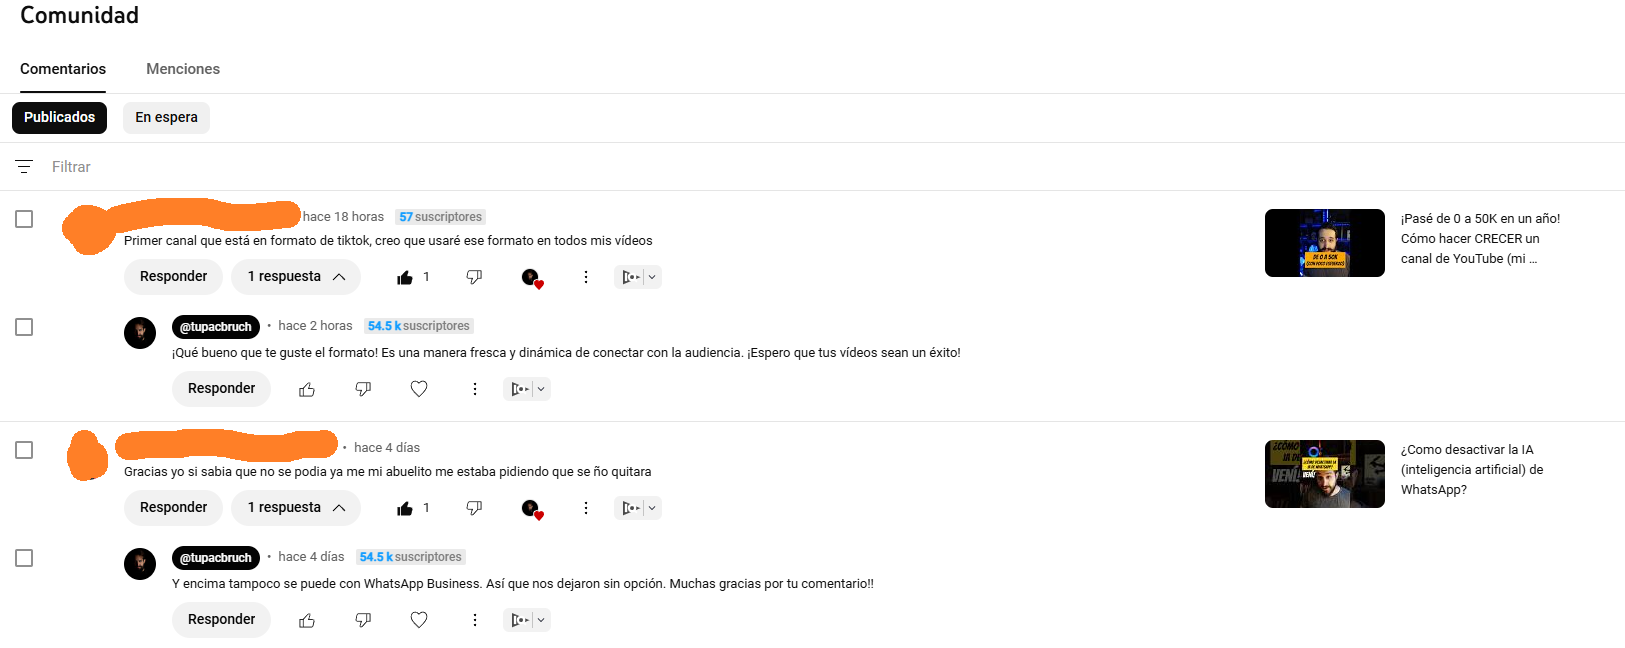Click the '57 suscriptores' badge
This screenshot has height=648, width=1625.
(440, 217)
